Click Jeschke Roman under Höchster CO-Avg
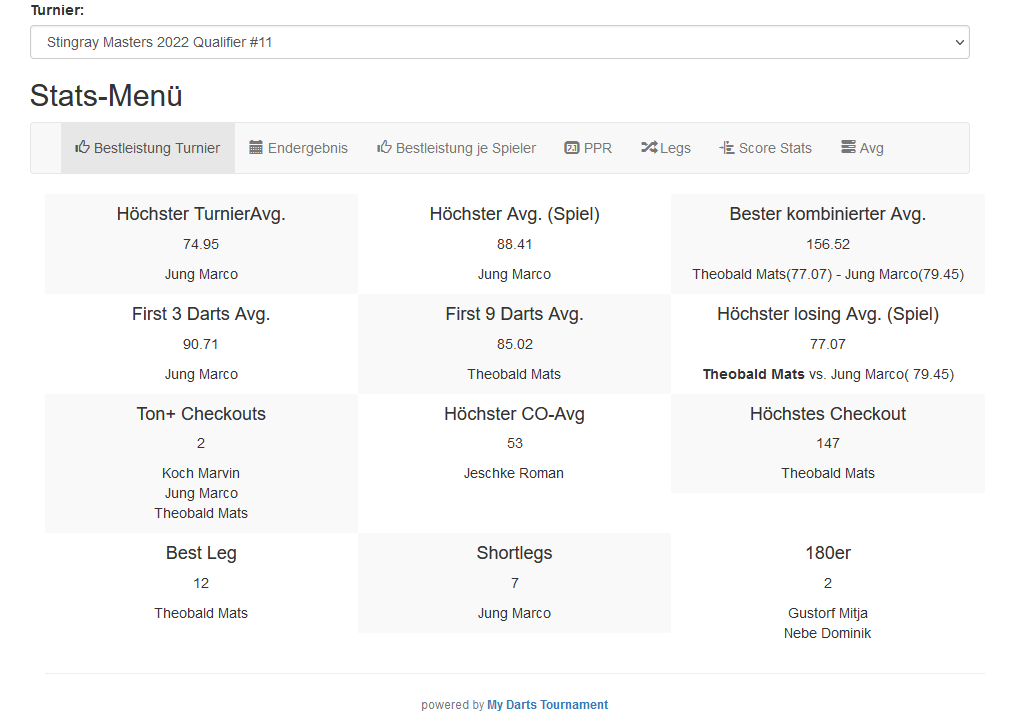This screenshot has width=1016, height=712. pyautogui.click(x=514, y=473)
